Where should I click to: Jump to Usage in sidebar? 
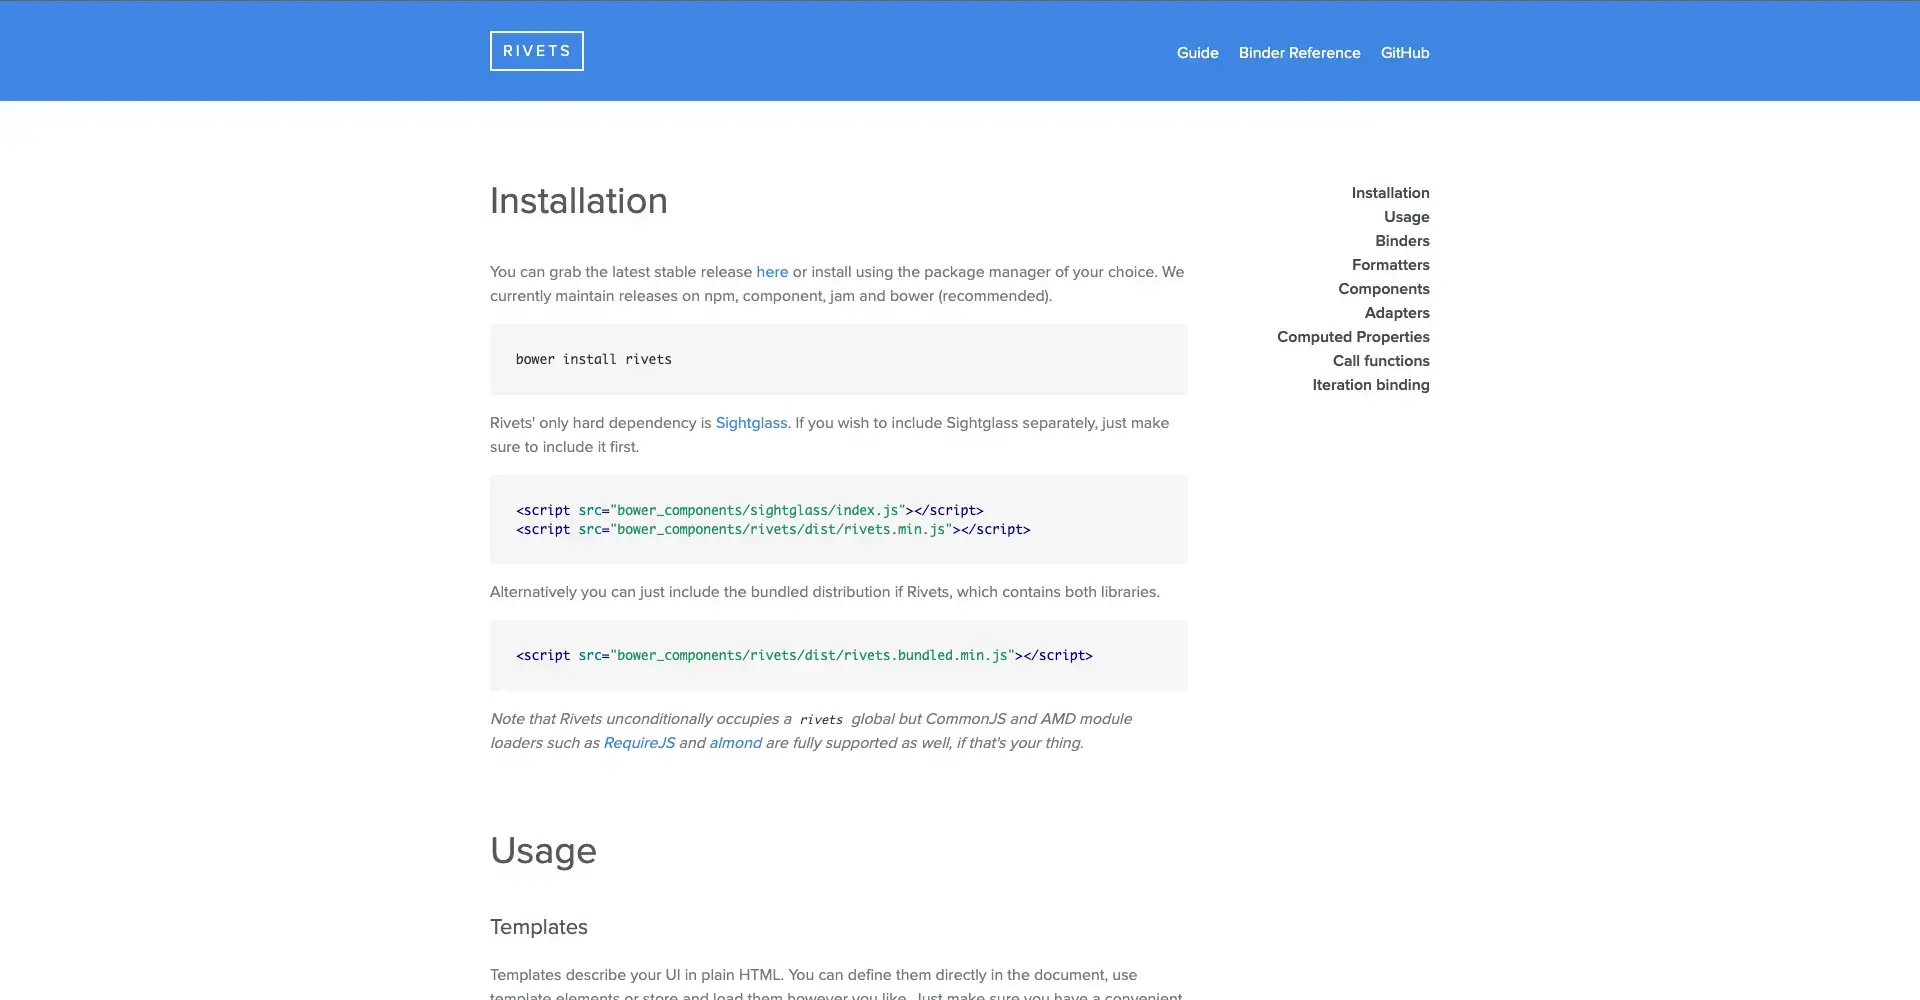pos(1406,217)
